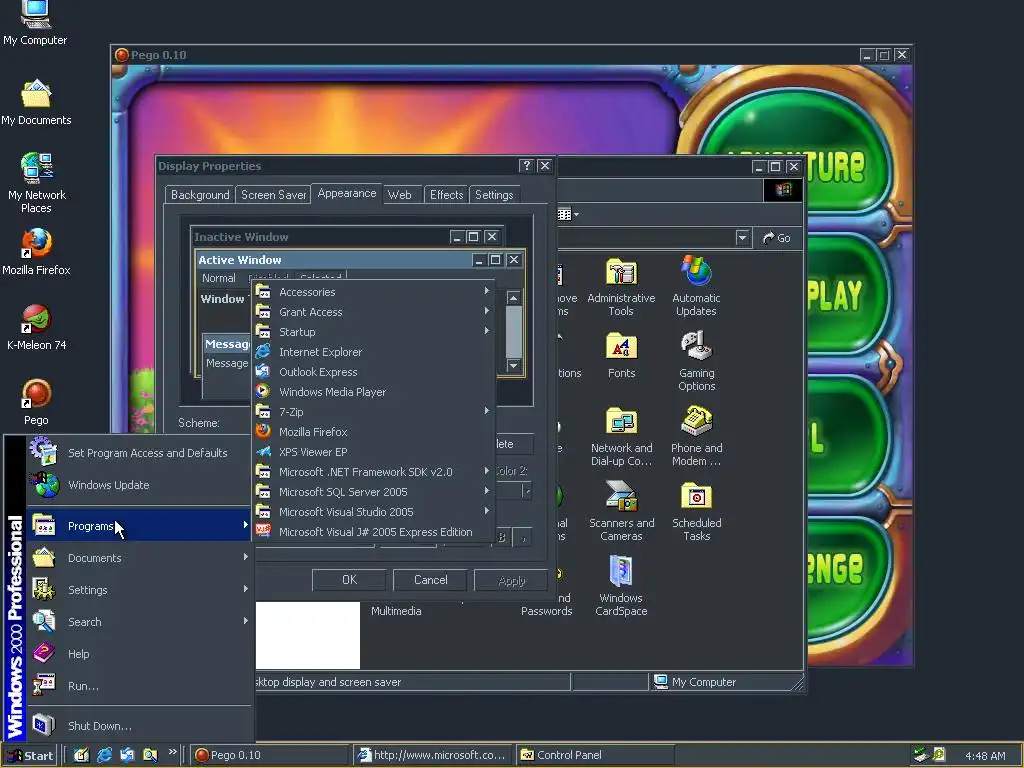This screenshot has height=768, width=1024.
Task: Click Outlook Express quick launch icon
Action: pos(127,755)
